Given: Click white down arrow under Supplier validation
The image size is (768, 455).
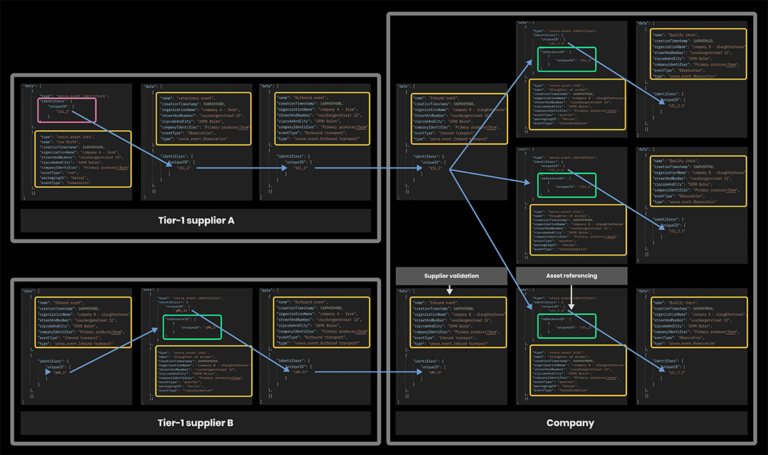Looking at the screenshot, I should tap(450, 289).
